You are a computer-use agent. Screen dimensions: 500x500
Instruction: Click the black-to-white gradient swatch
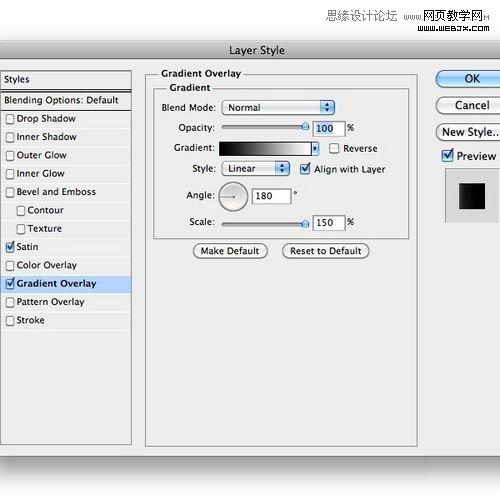265,149
